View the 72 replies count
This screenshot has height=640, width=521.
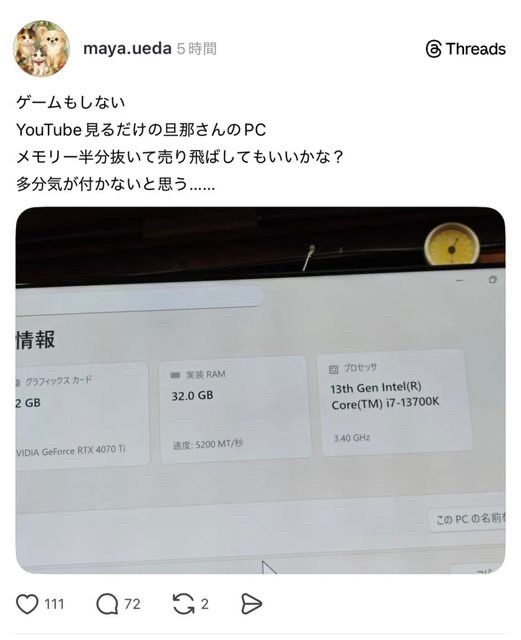click(x=132, y=604)
